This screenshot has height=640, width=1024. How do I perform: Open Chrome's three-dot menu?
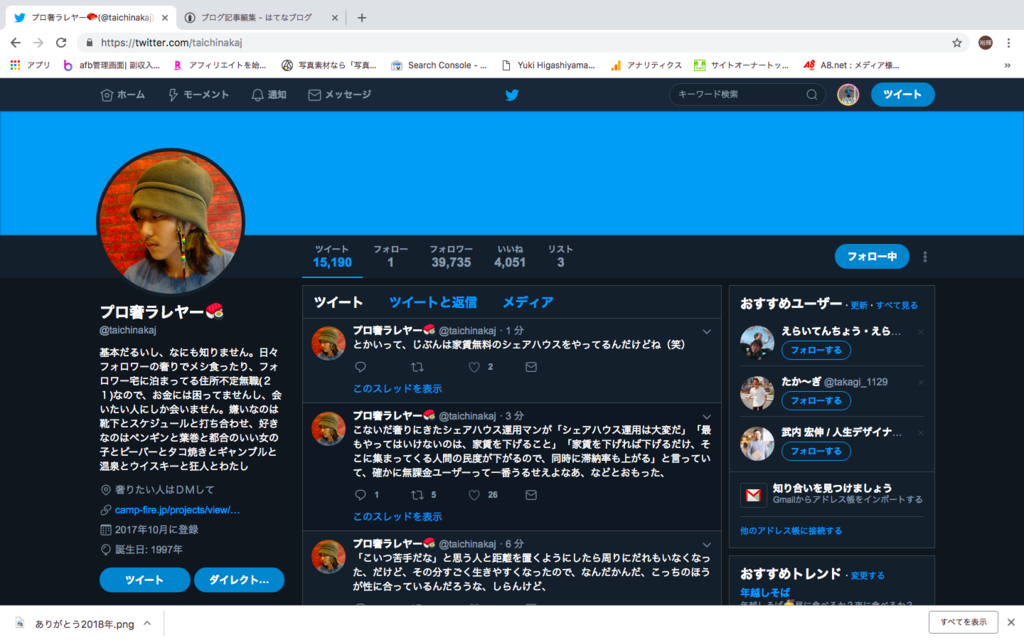(1008, 42)
